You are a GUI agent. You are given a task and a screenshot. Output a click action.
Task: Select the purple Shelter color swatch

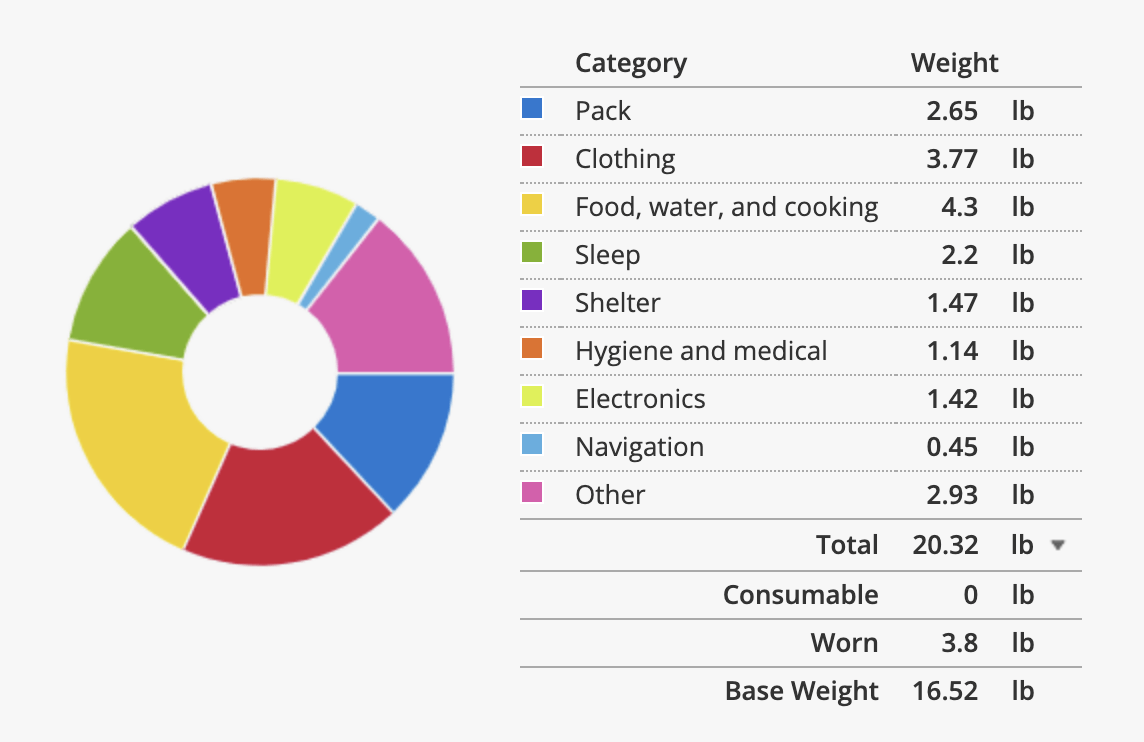tap(532, 301)
